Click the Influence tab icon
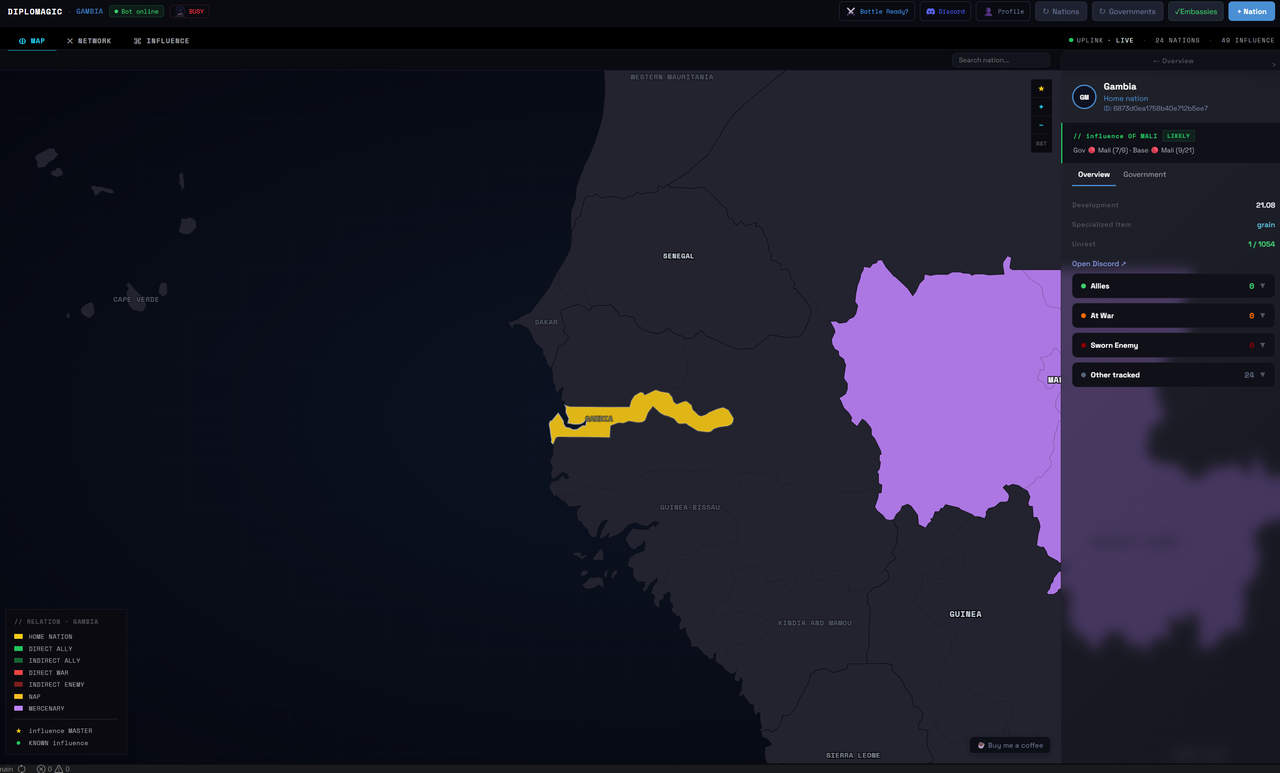Image resolution: width=1280 pixels, height=773 pixels. pyautogui.click(x=138, y=41)
